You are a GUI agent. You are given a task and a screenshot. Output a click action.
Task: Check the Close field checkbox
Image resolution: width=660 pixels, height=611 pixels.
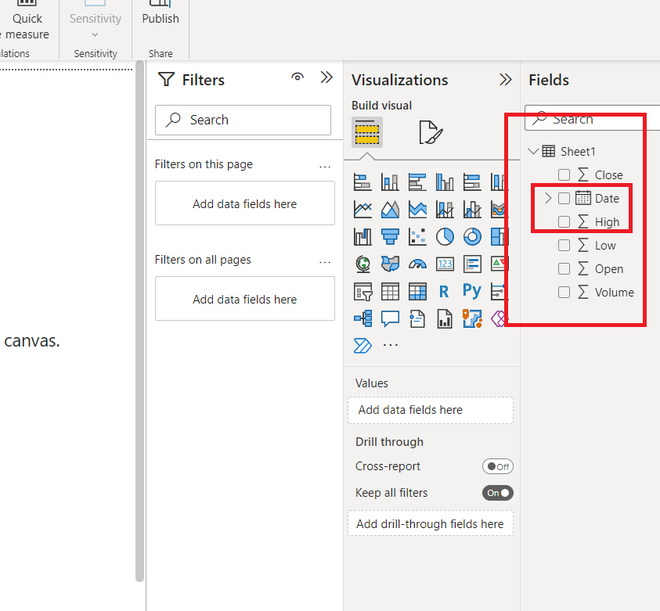[x=564, y=175]
